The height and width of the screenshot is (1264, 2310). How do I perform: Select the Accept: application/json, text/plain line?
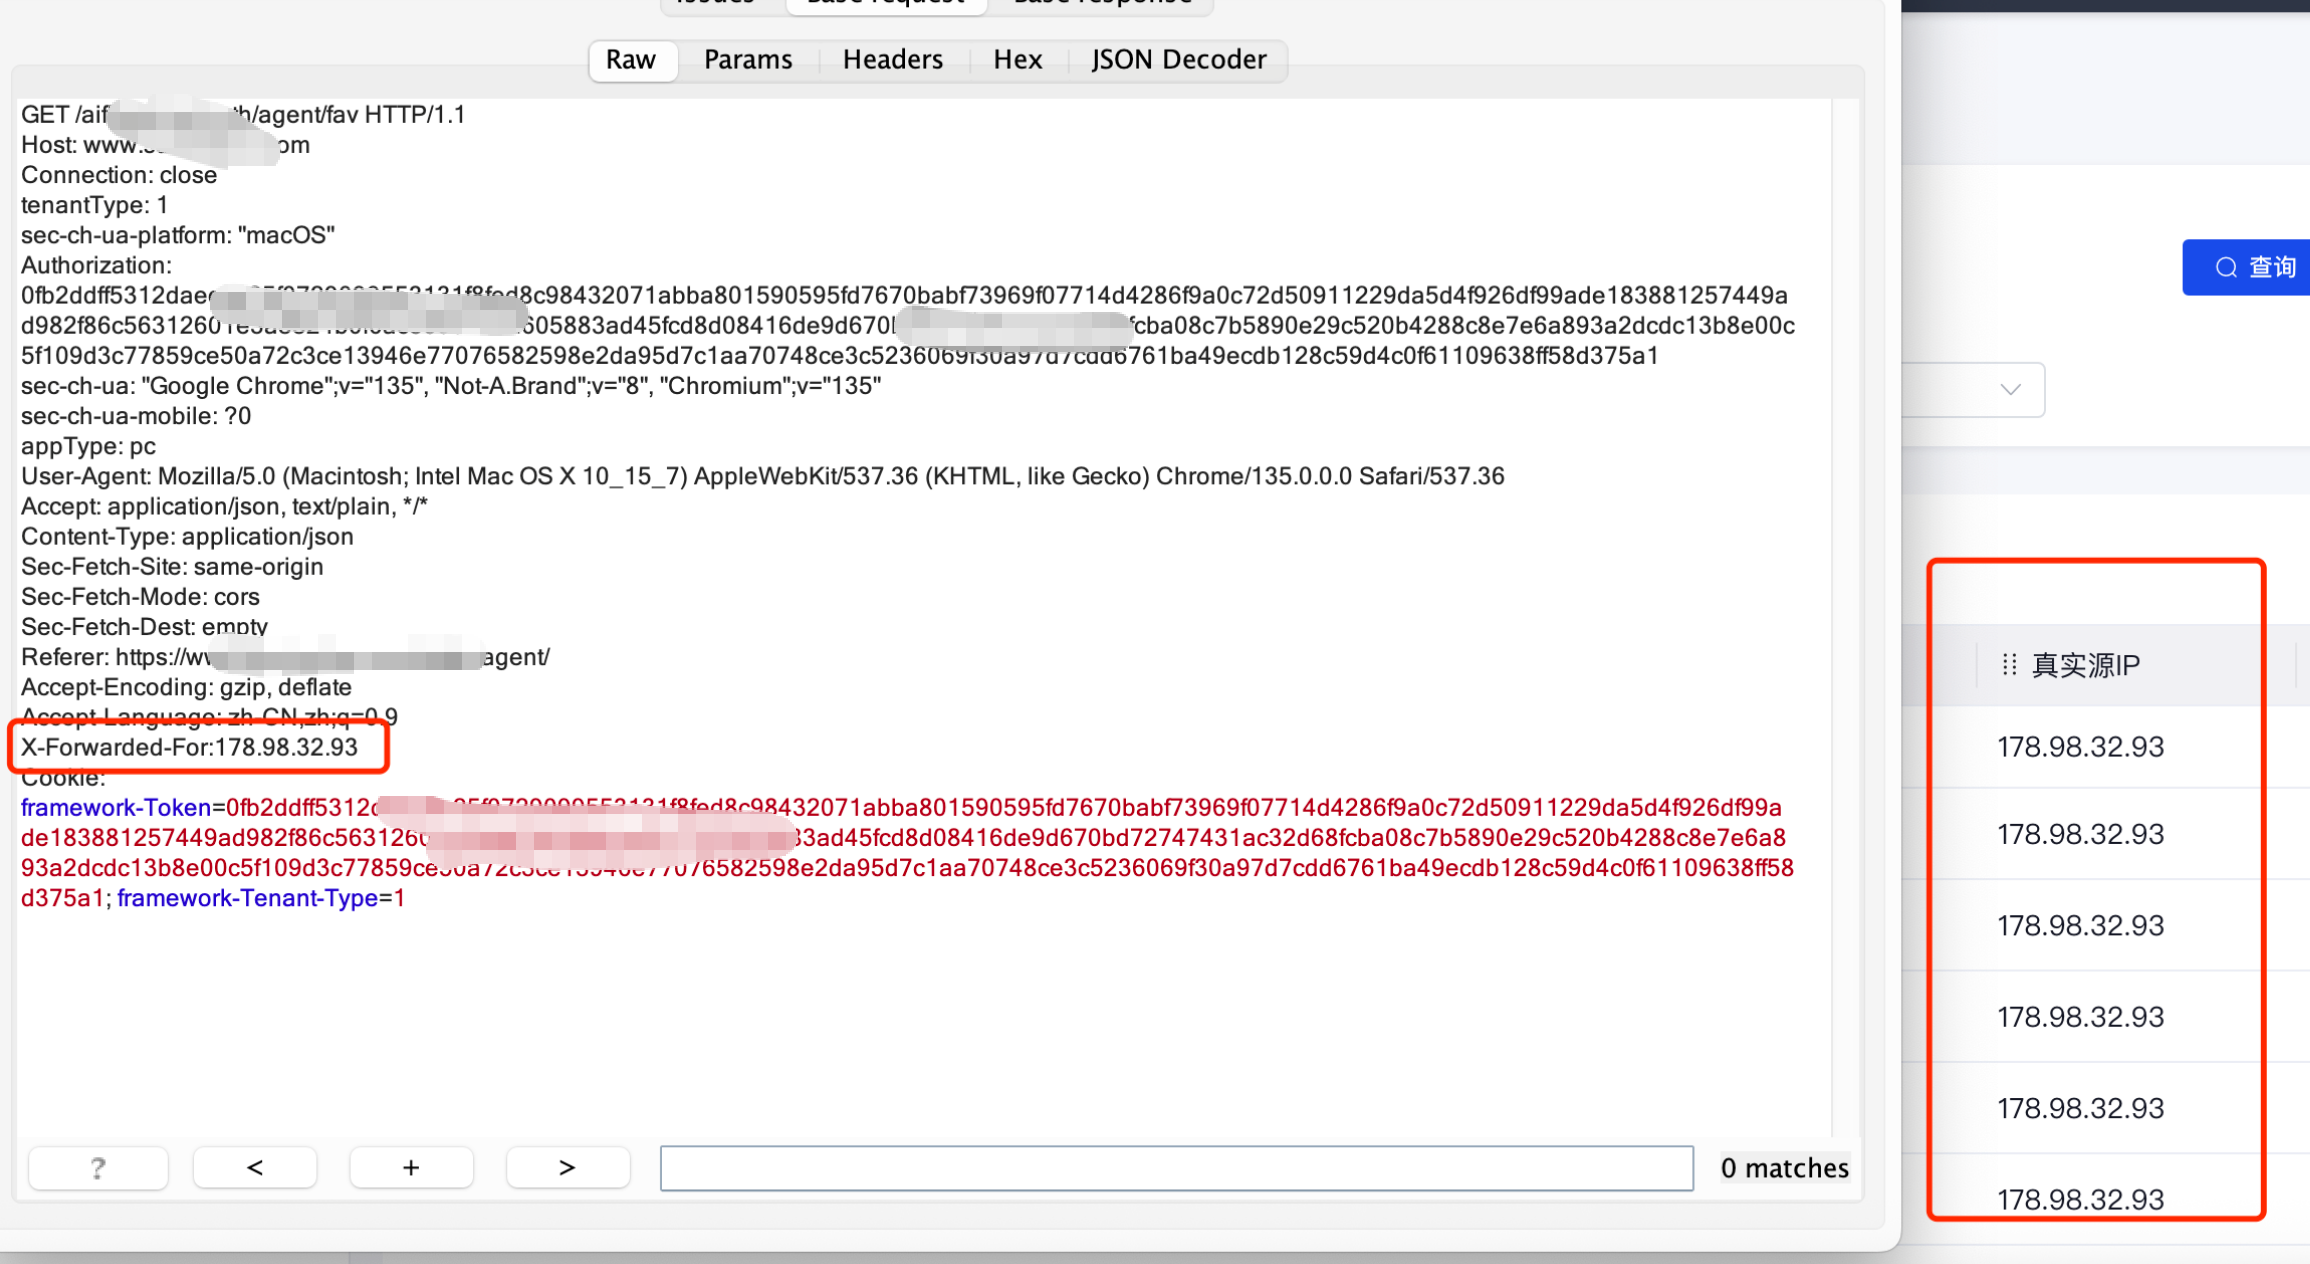coord(224,506)
